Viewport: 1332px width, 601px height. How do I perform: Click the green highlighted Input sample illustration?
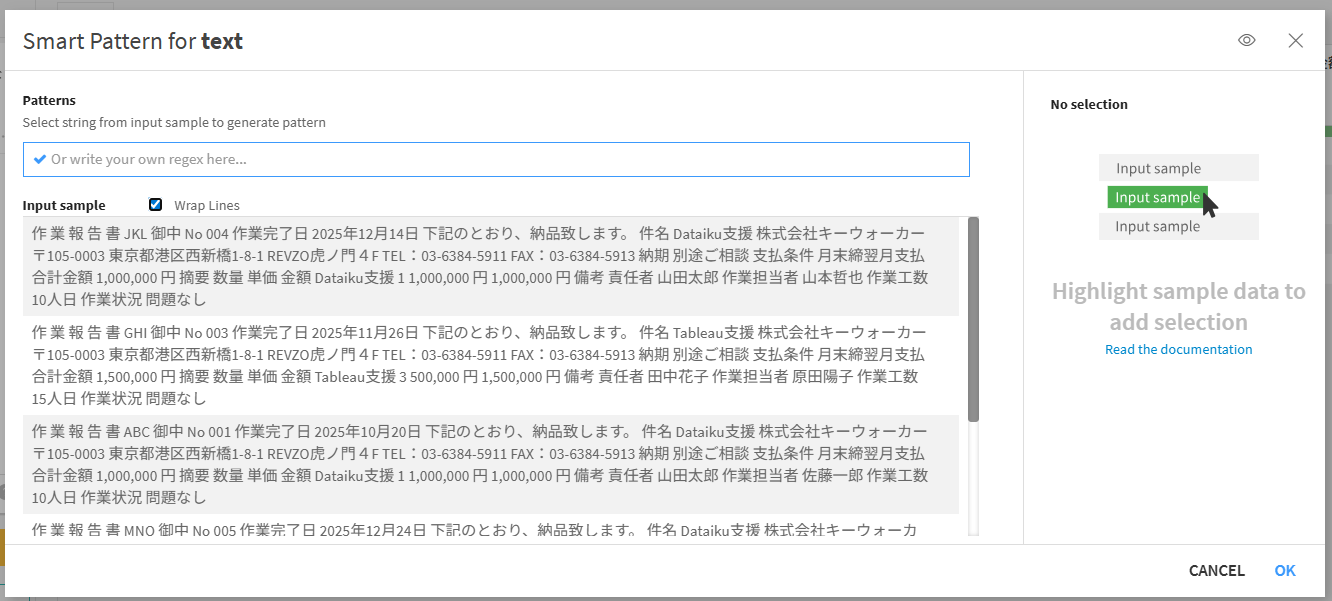(1157, 198)
